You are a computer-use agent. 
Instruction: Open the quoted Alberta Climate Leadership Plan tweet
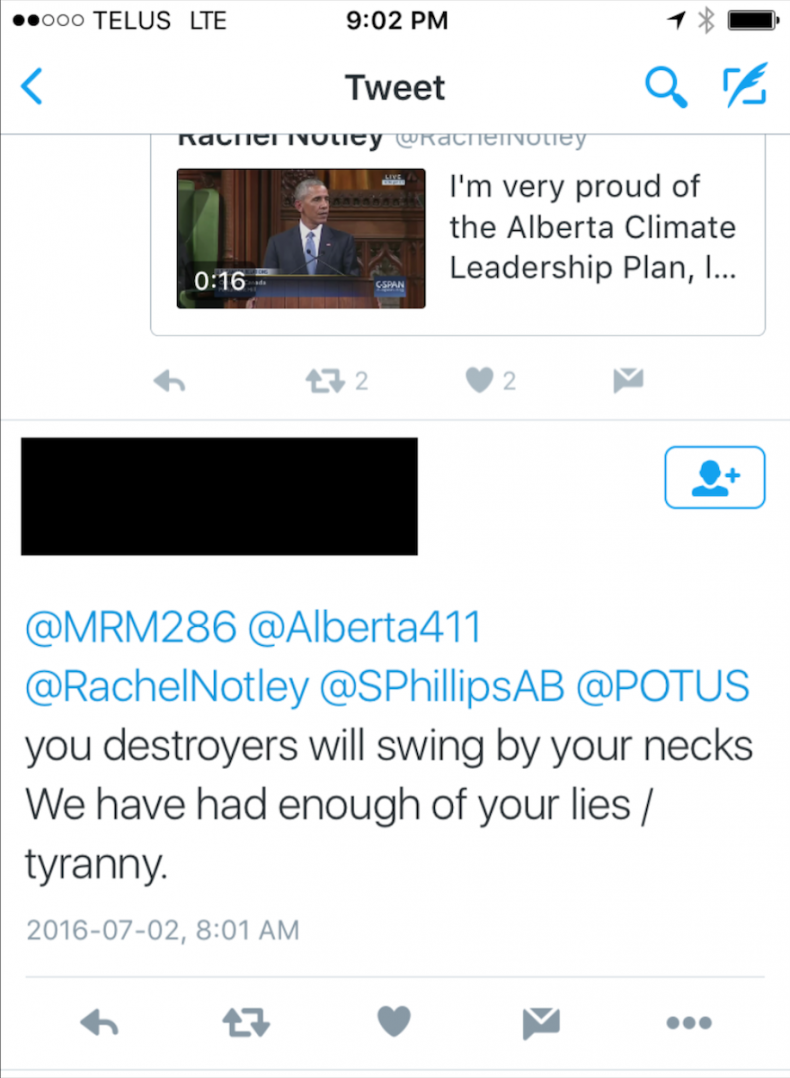pyautogui.click(x=458, y=234)
